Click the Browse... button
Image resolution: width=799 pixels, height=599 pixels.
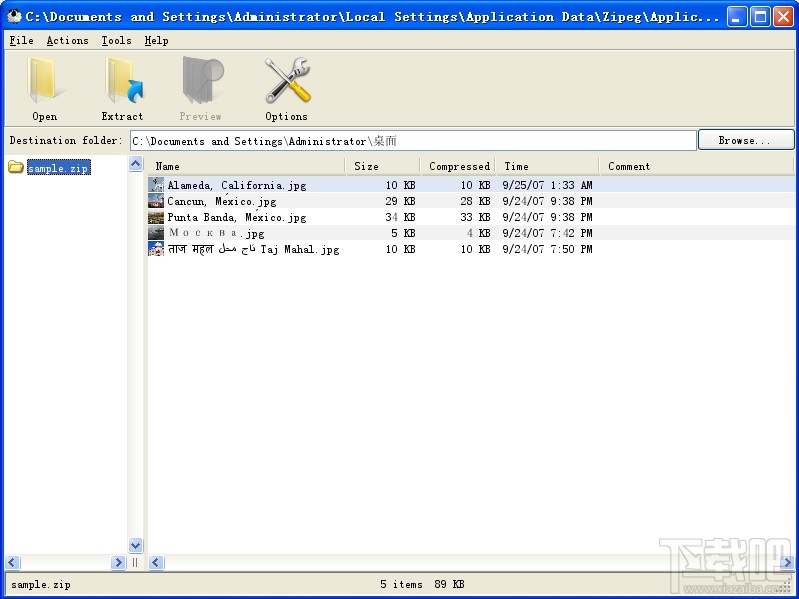(745, 140)
